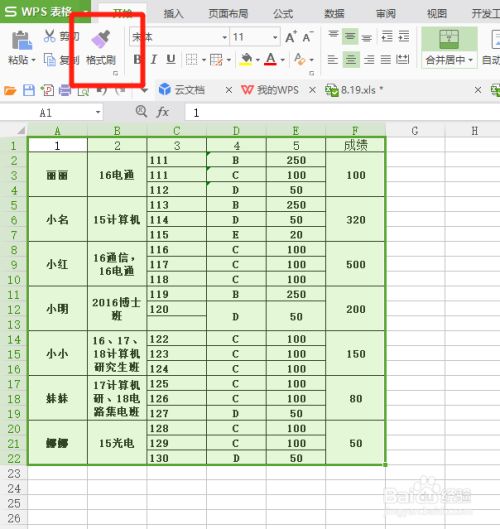500x529 pixels.
Task: Click the Save floppy disk icon
Action: point(29,90)
